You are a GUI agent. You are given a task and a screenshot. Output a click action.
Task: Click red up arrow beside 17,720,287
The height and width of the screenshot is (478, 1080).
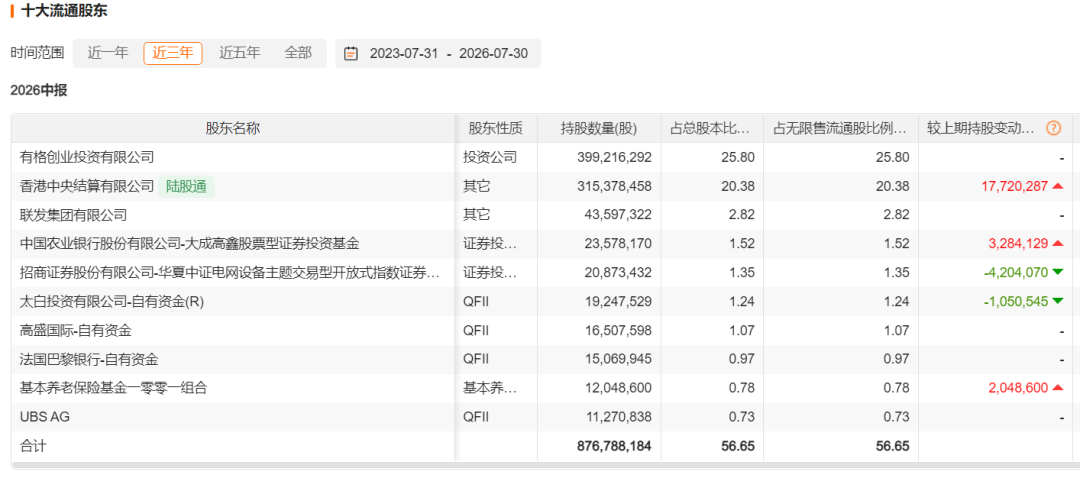click(x=1058, y=186)
